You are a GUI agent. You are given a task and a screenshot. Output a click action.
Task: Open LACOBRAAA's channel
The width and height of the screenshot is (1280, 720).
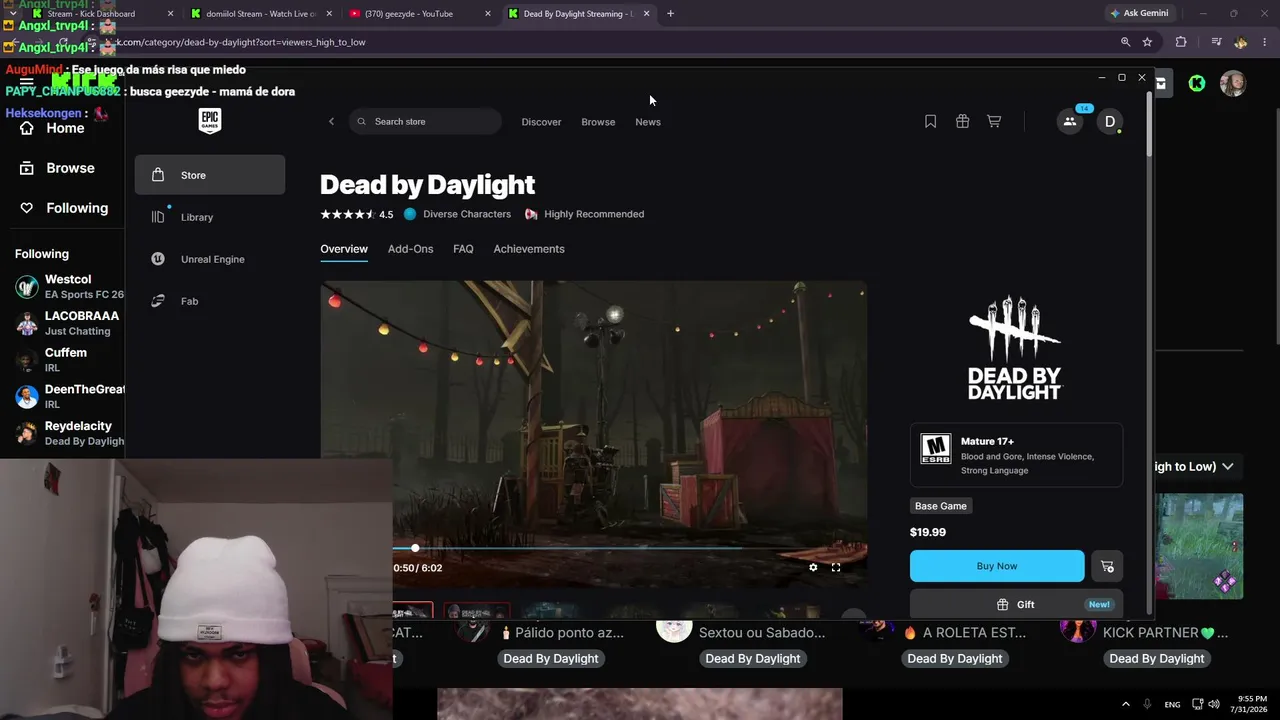pos(69,323)
